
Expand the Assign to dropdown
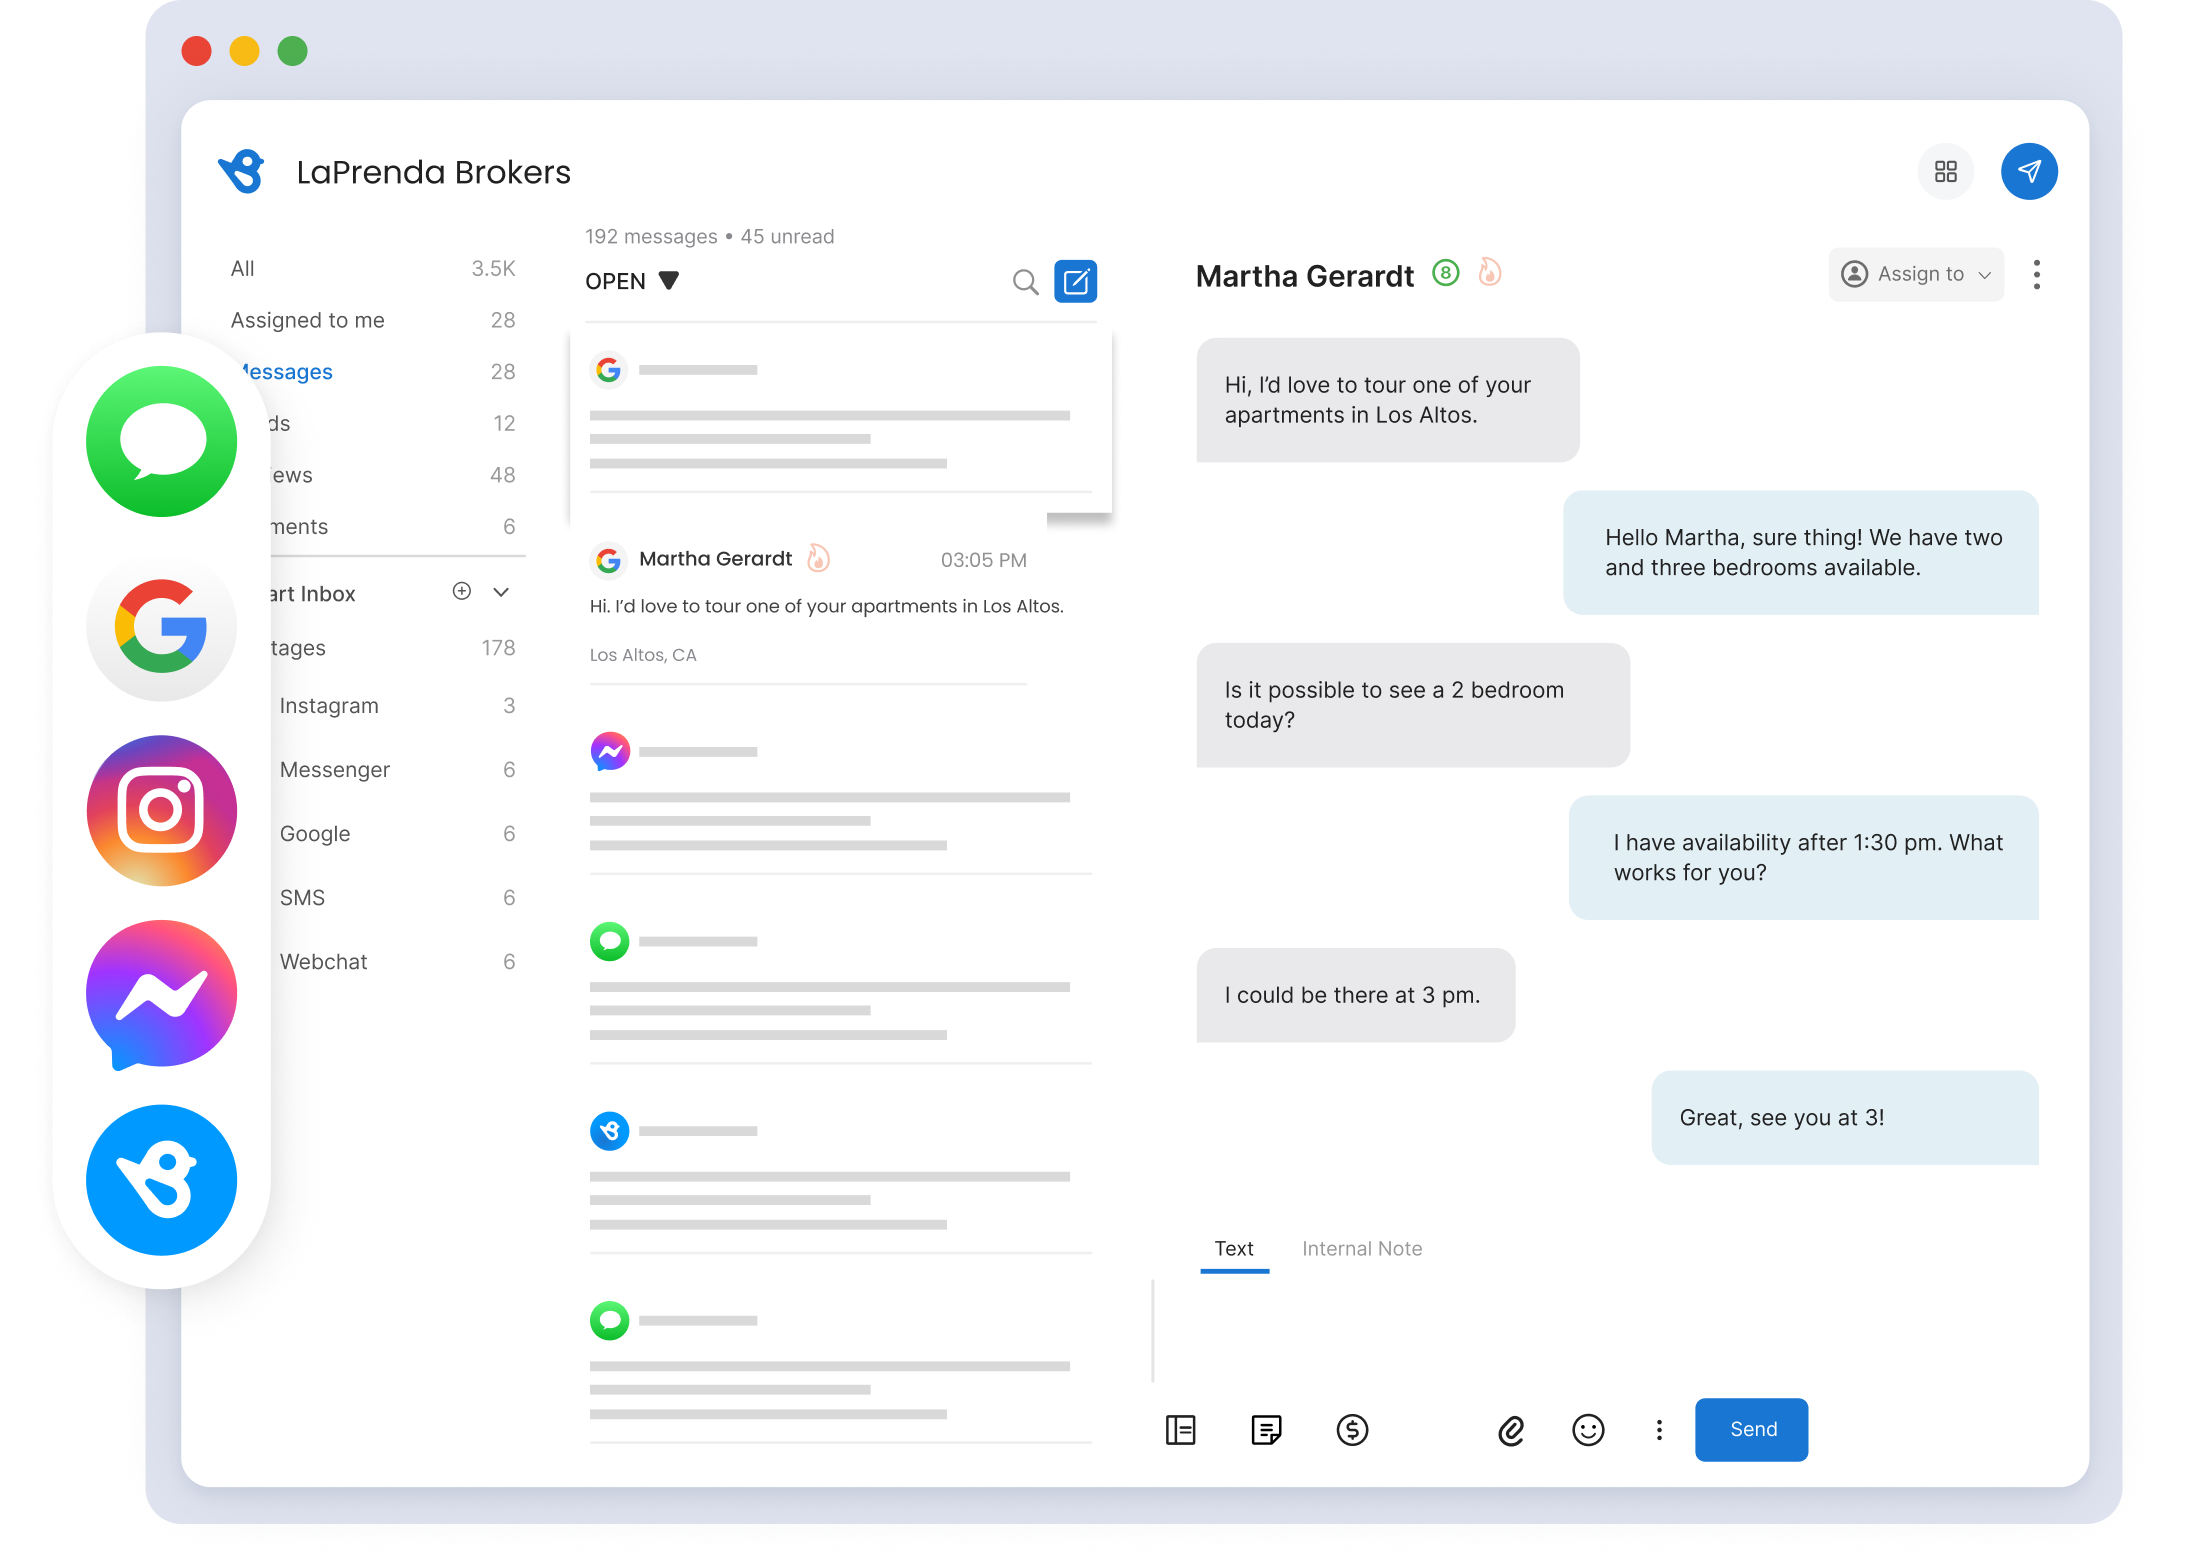[1916, 273]
